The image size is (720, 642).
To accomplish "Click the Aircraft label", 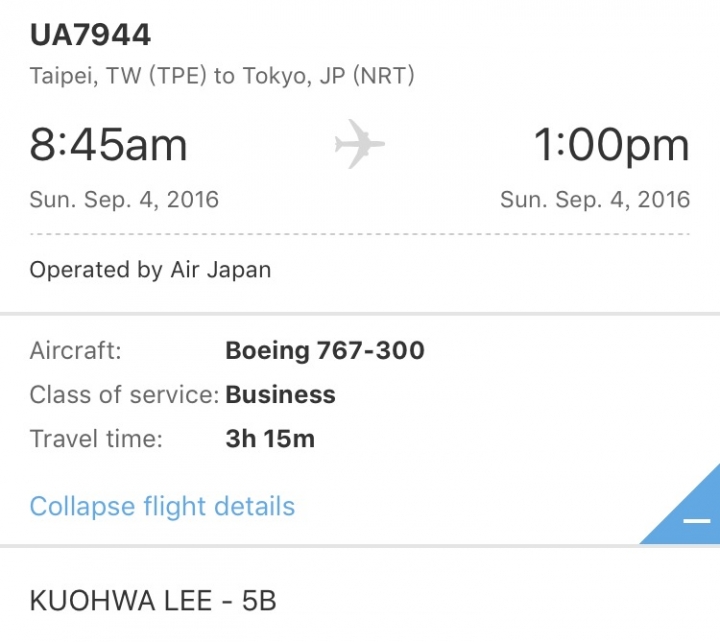I will tap(75, 351).
